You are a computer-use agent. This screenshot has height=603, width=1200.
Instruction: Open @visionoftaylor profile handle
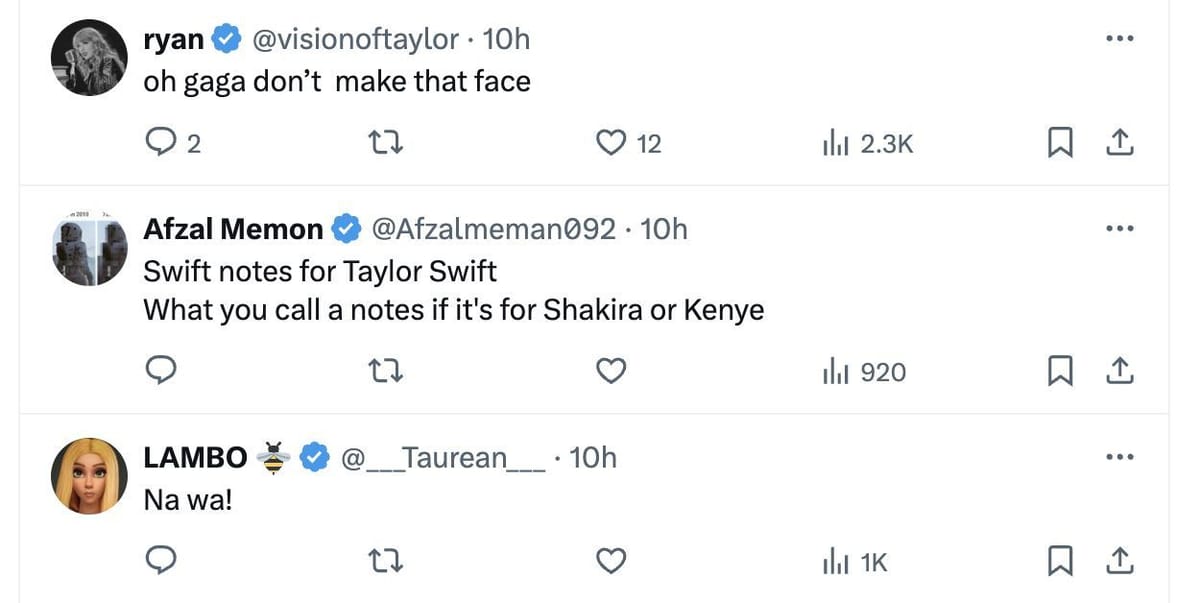click(x=357, y=39)
